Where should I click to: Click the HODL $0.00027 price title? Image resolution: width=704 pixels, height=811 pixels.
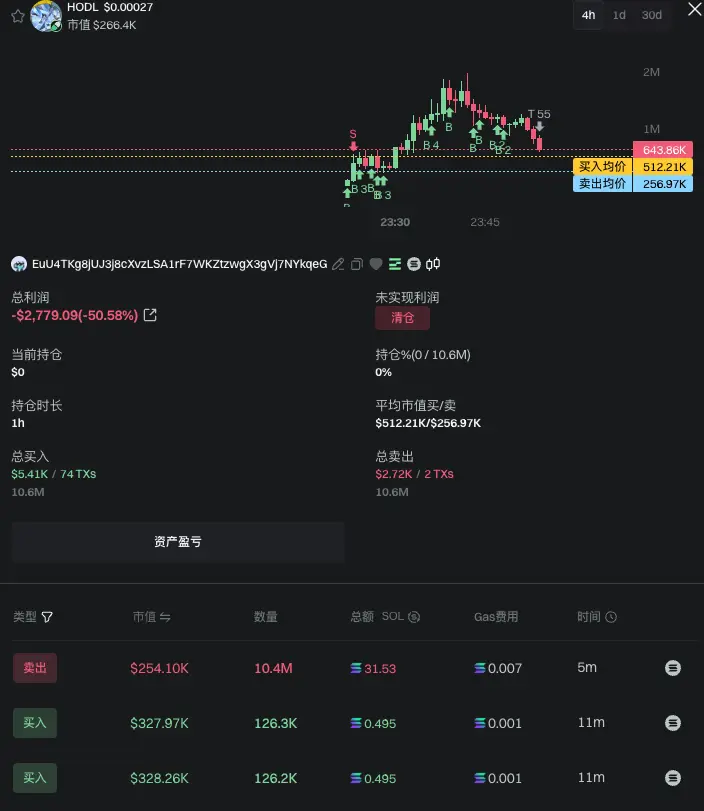(110, 7)
